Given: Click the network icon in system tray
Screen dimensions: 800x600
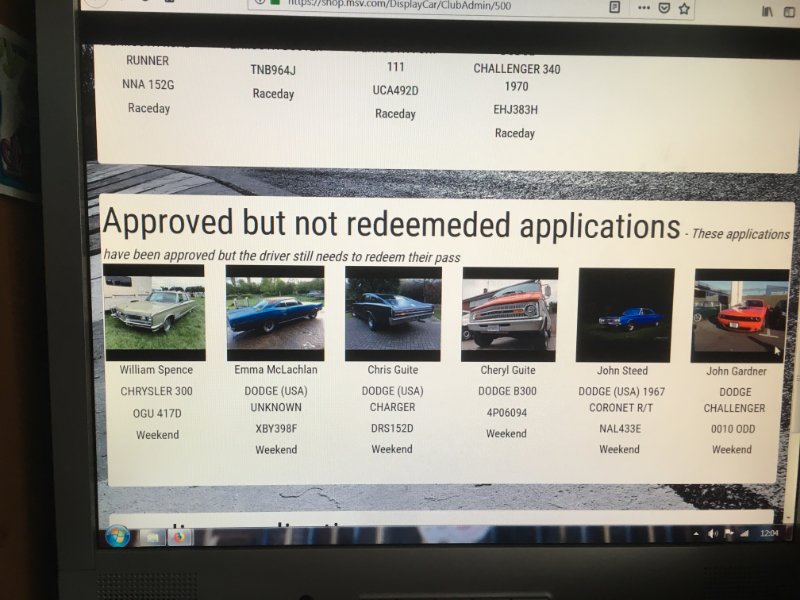Looking at the screenshot, I should [x=743, y=534].
